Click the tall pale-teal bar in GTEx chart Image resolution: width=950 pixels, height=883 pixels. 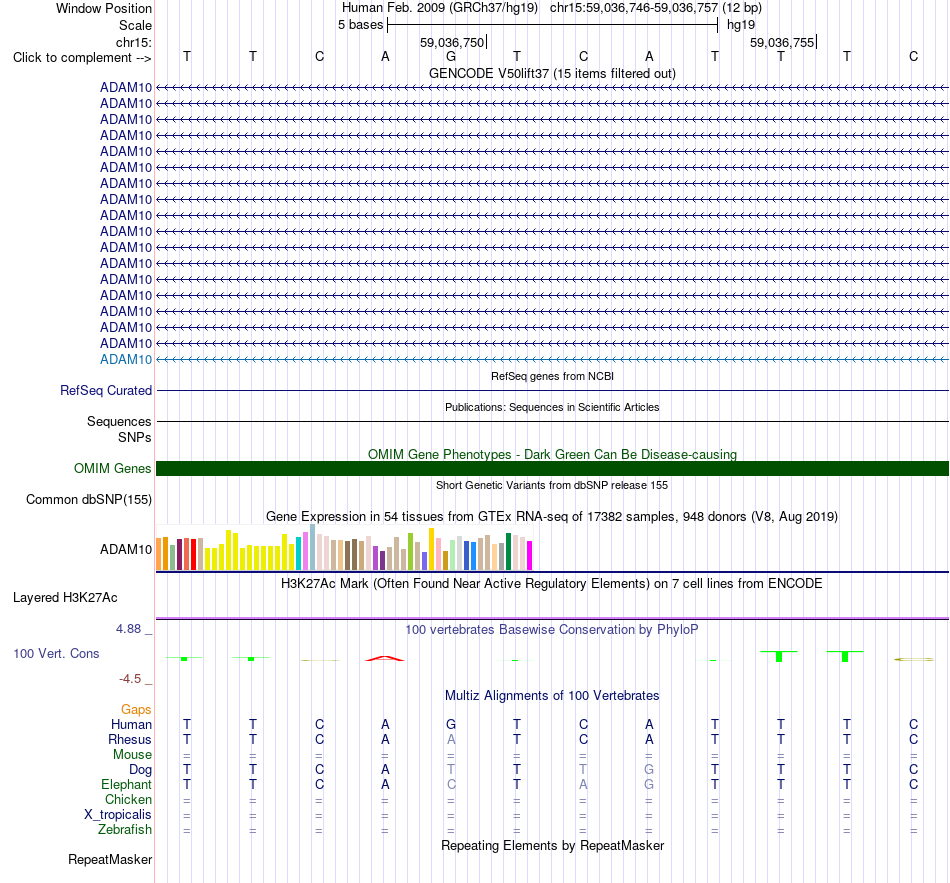313,547
